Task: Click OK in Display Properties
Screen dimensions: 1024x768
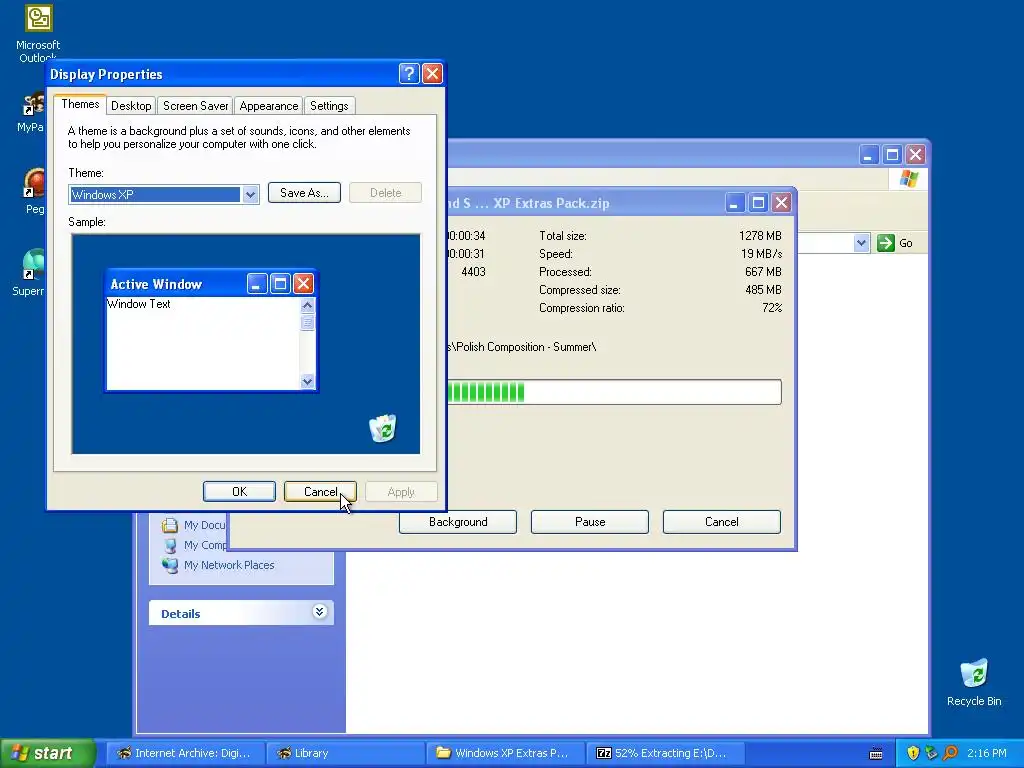Action: click(x=239, y=492)
